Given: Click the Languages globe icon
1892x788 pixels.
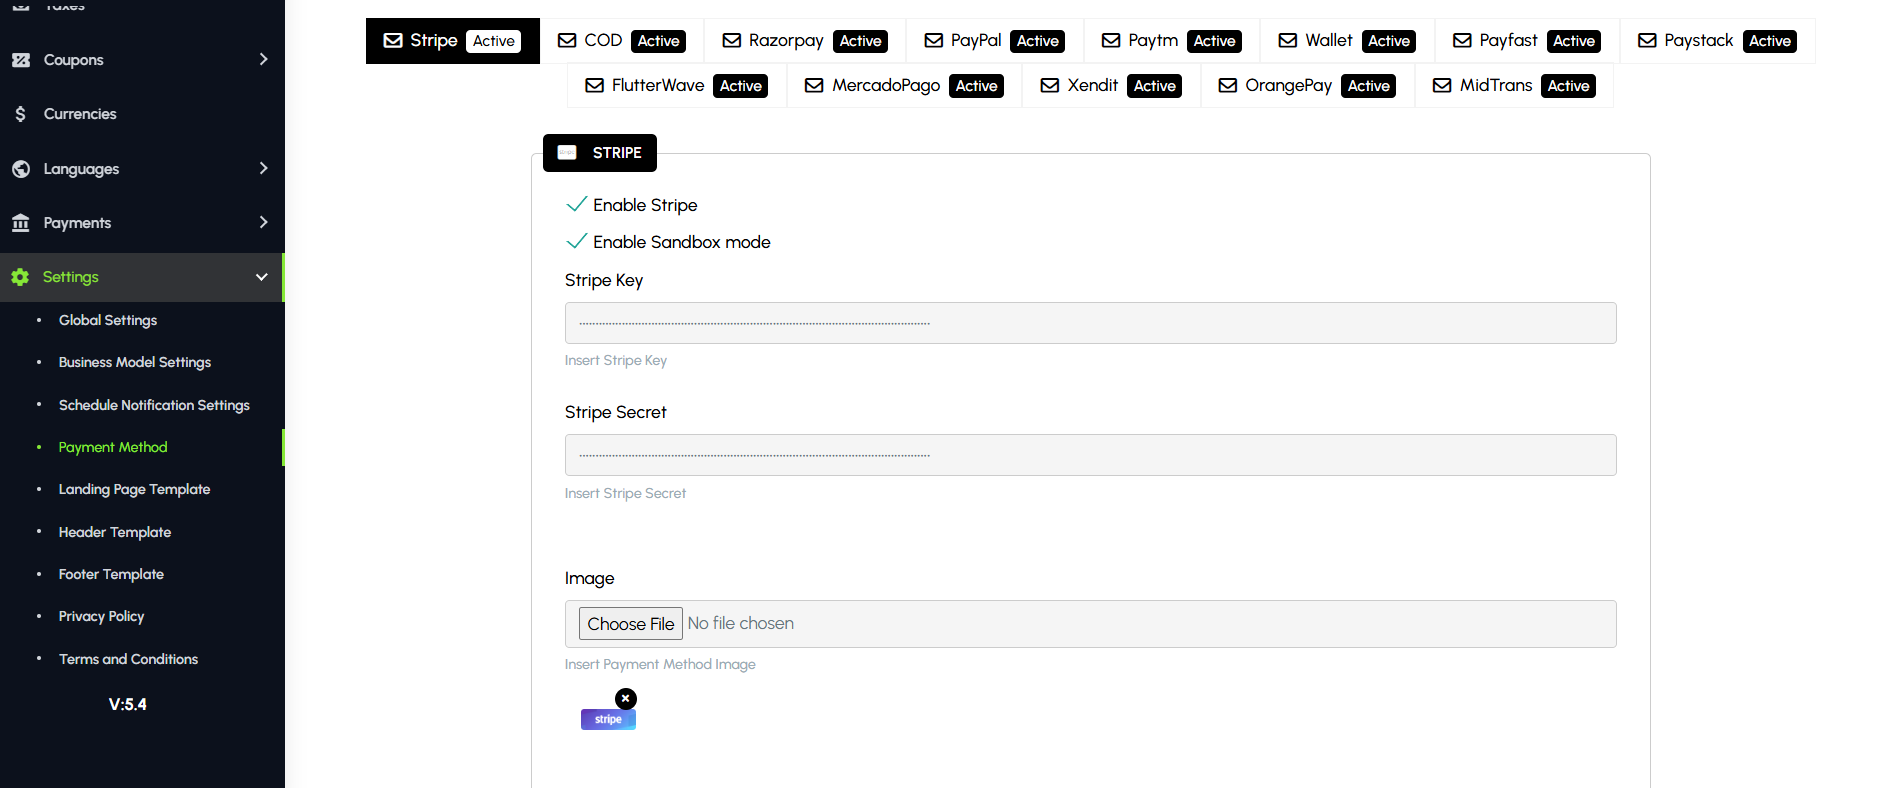Looking at the screenshot, I should coord(21,169).
